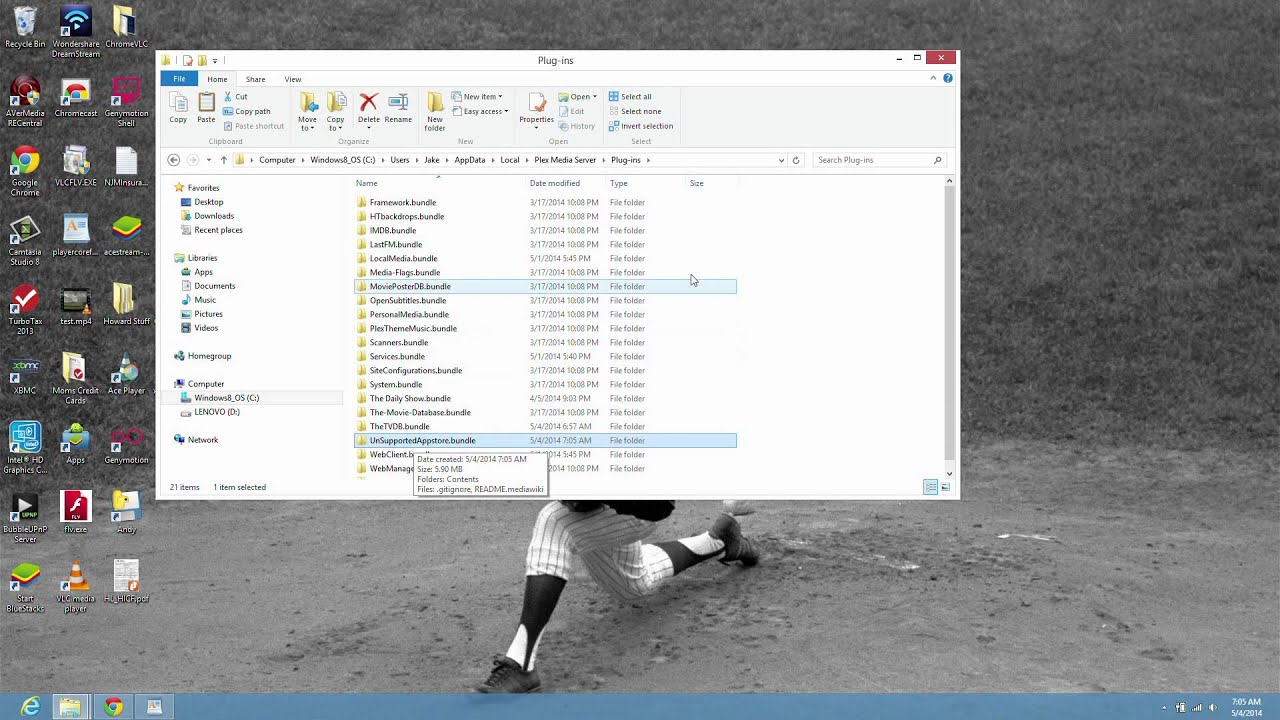Screen dimensions: 1280x720
Task: Open Recycle Bin on desktop
Action: 25,28
